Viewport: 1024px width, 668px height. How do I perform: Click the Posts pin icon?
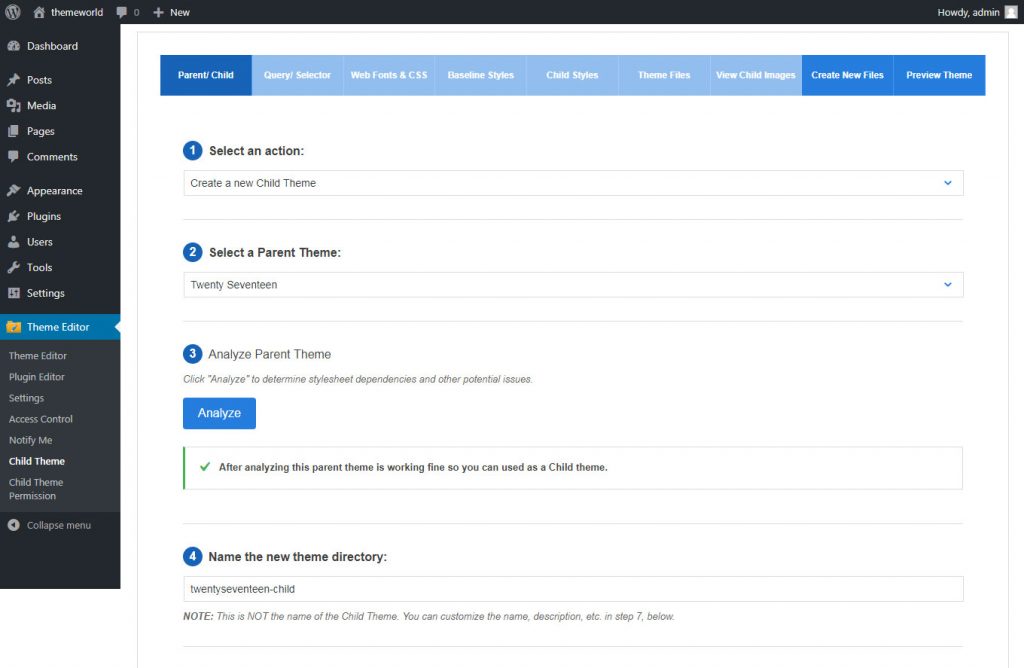pos(14,80)
